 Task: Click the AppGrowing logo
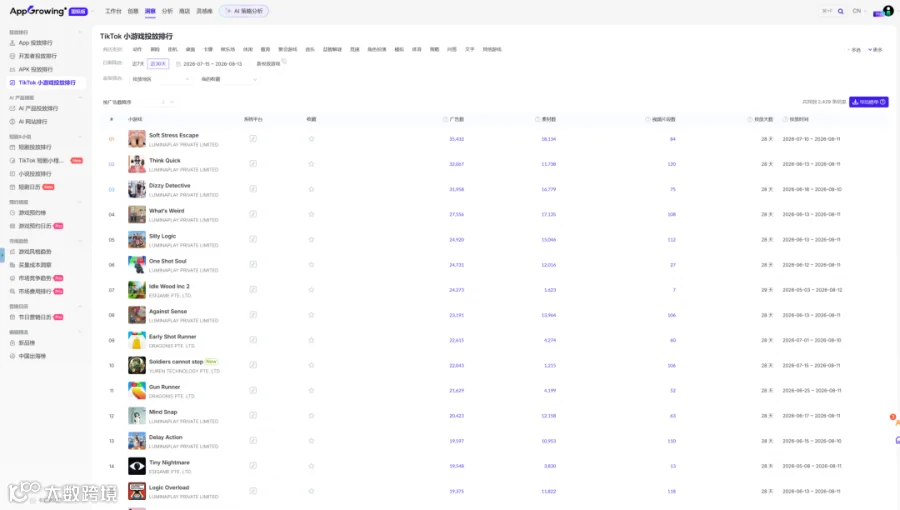click(38, 11)
